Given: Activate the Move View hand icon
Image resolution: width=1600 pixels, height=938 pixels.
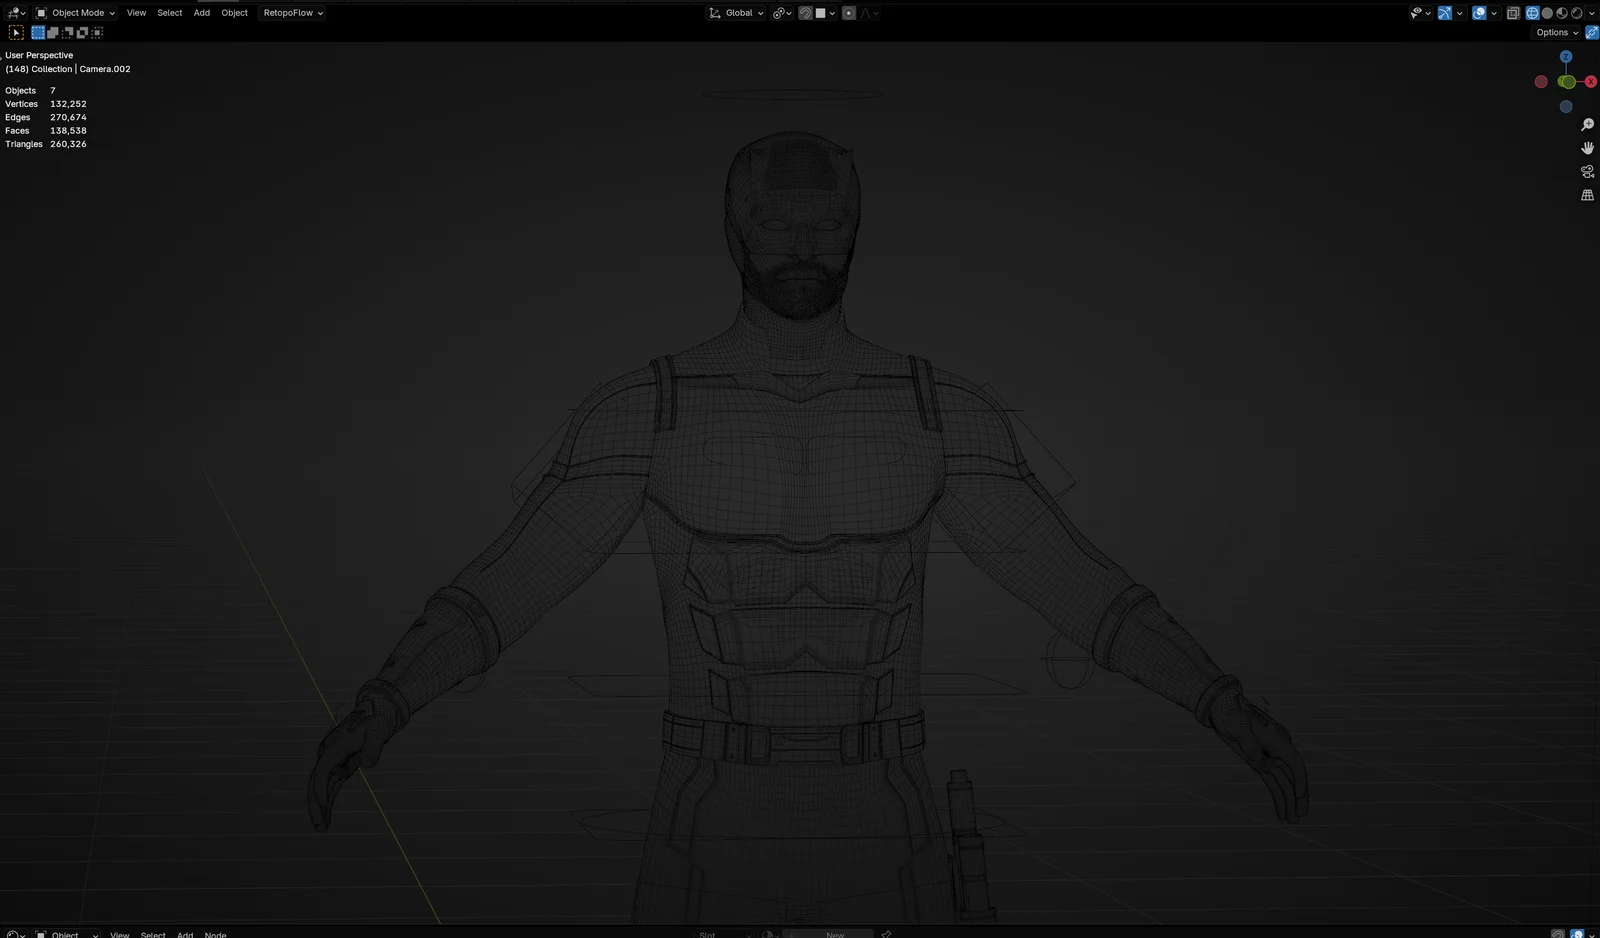Looking at the screenshot, I should pos(1587,147).
